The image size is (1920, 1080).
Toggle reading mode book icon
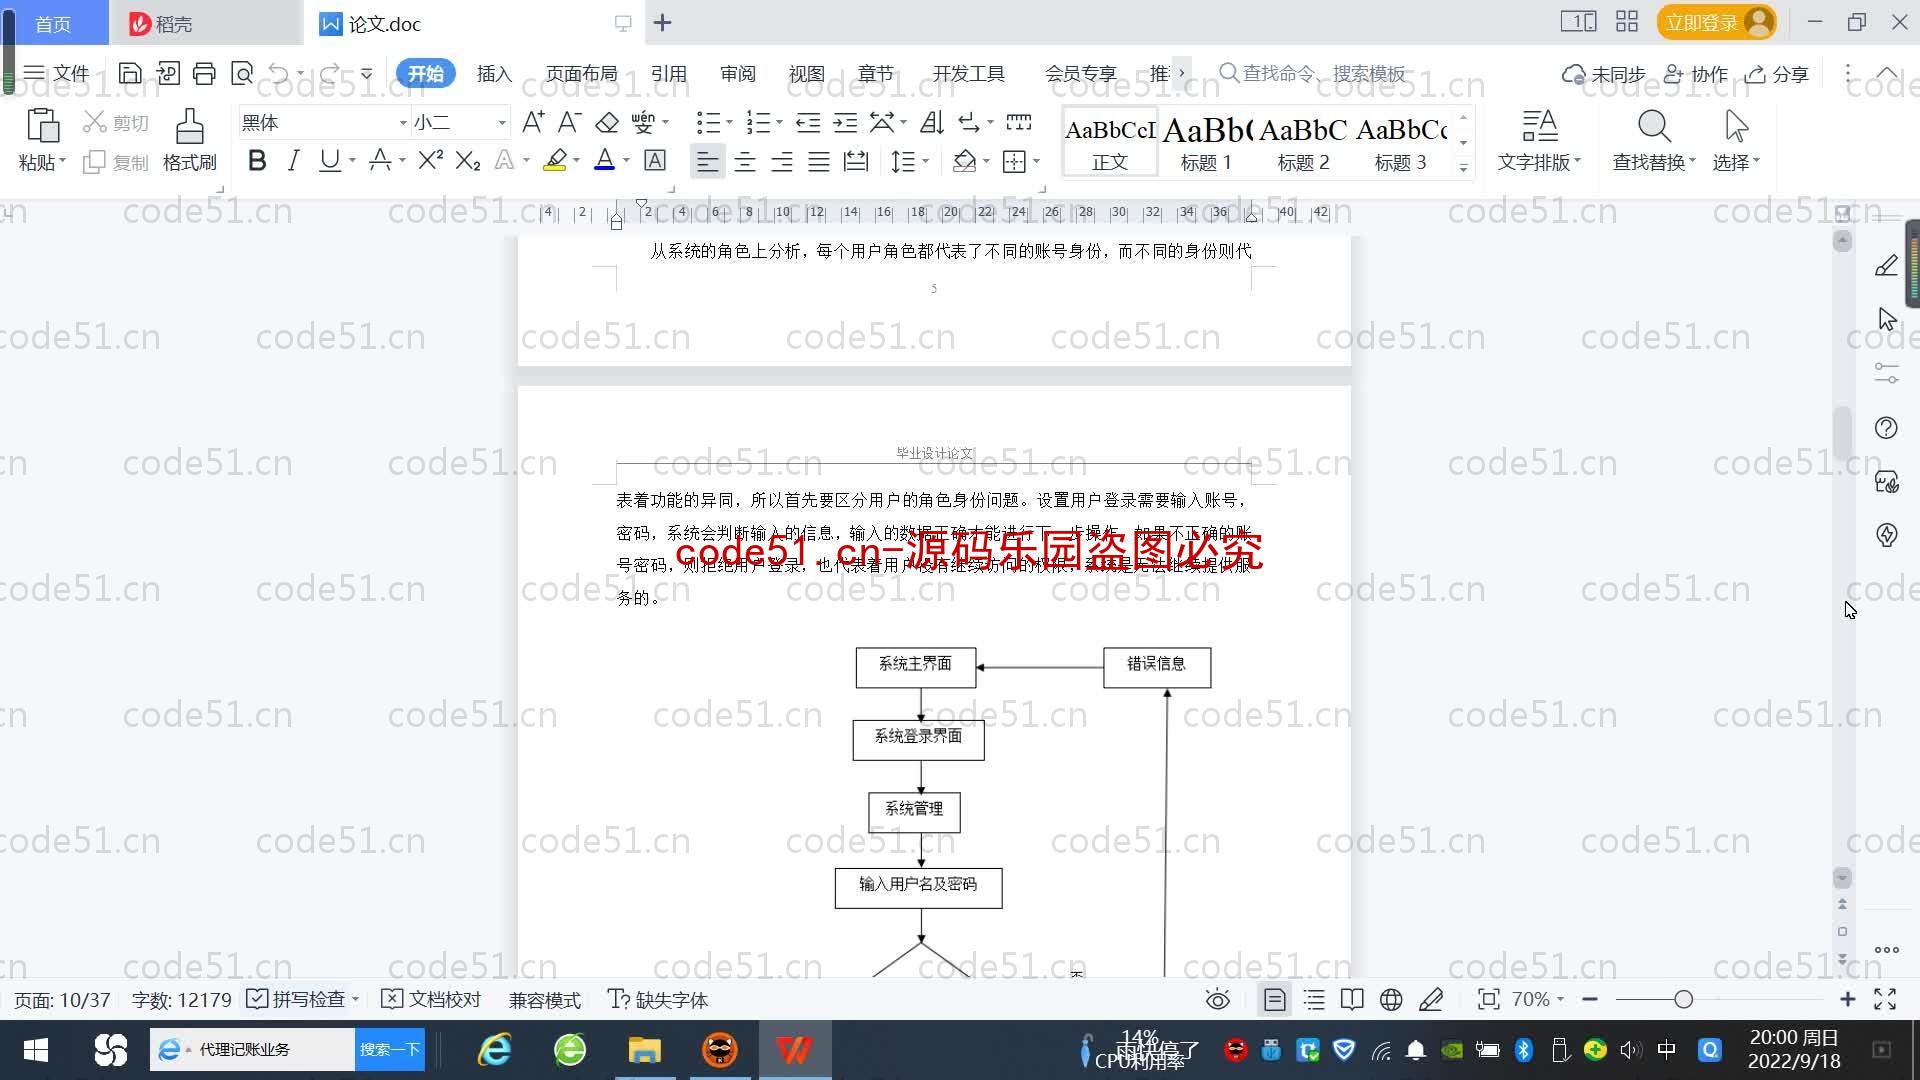click(1352, 999)
